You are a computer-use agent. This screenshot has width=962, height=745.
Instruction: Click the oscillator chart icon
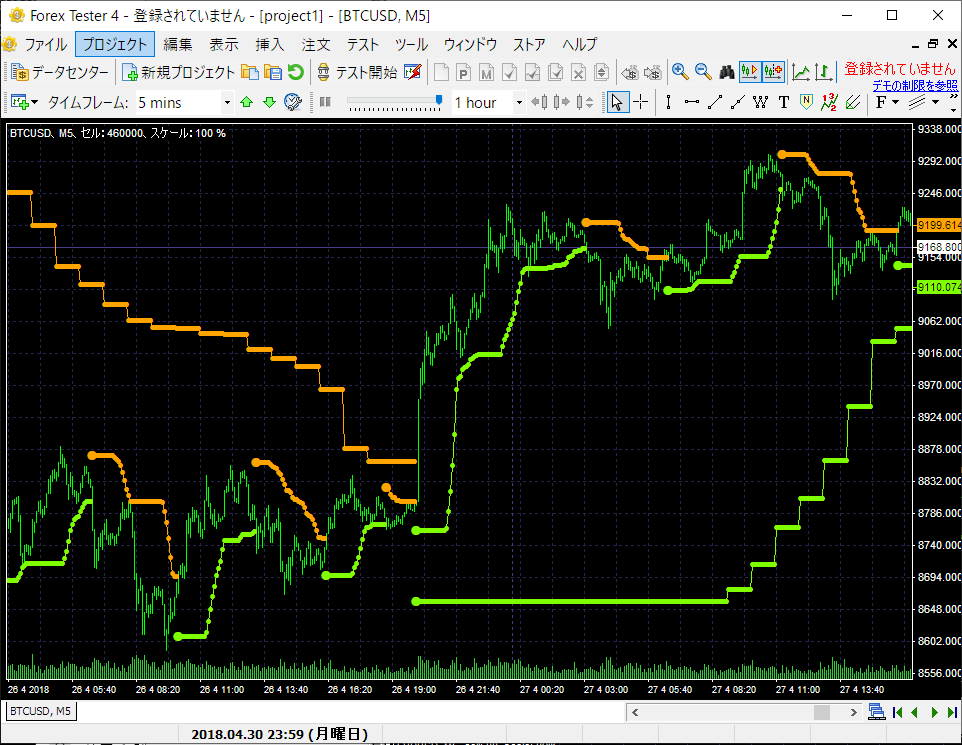[824, 72]
